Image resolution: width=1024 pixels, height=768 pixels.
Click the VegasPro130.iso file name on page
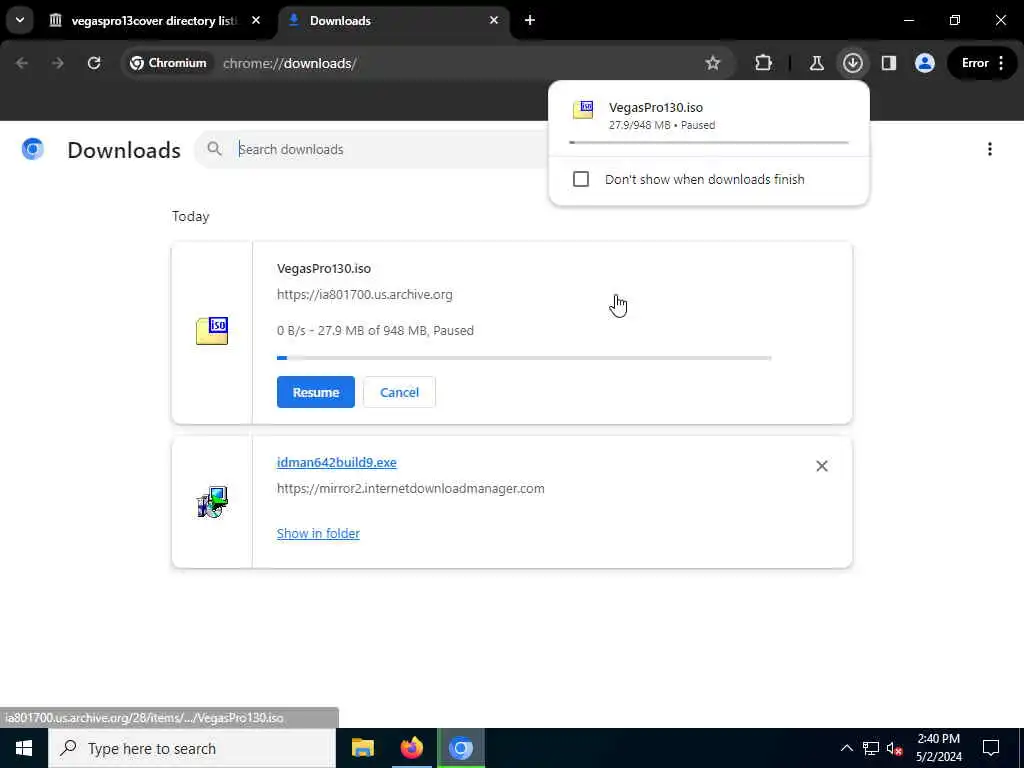[x=324, y=268]
